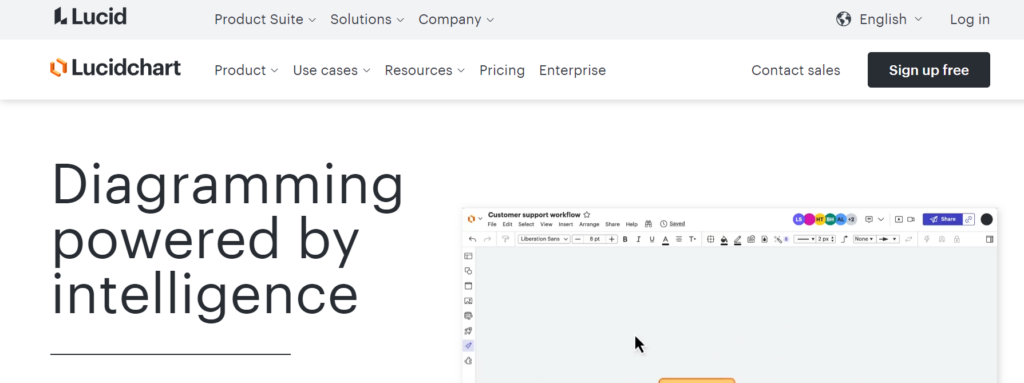1024x383 pixels.
Task: Toggle bold formatting in editor toolbar
Action: 625,239
